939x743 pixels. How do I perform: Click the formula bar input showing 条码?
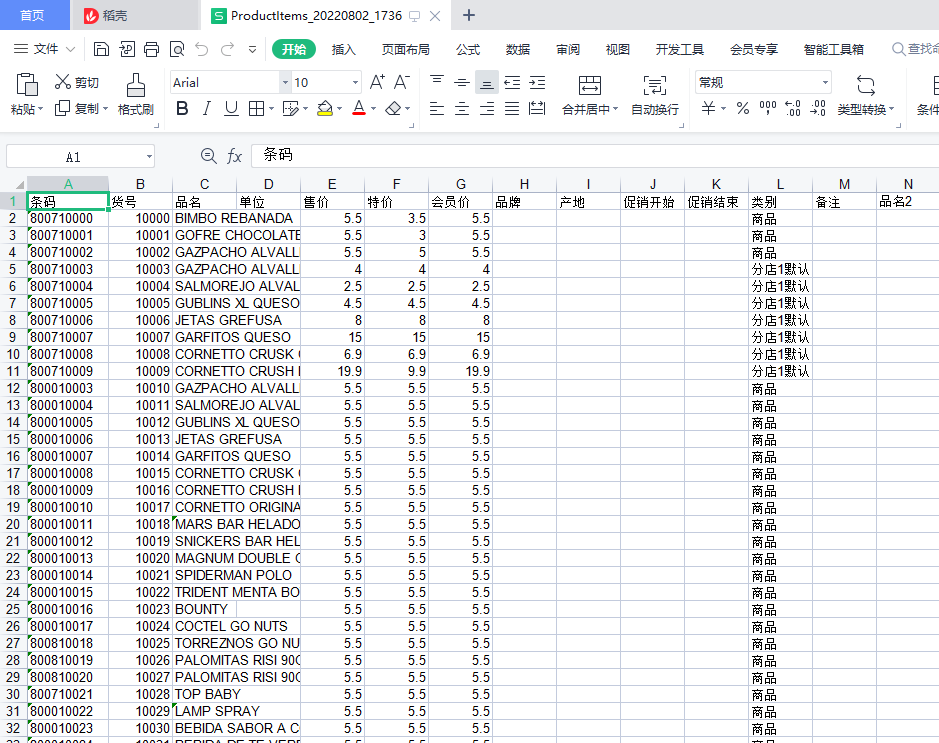point(595,156)
